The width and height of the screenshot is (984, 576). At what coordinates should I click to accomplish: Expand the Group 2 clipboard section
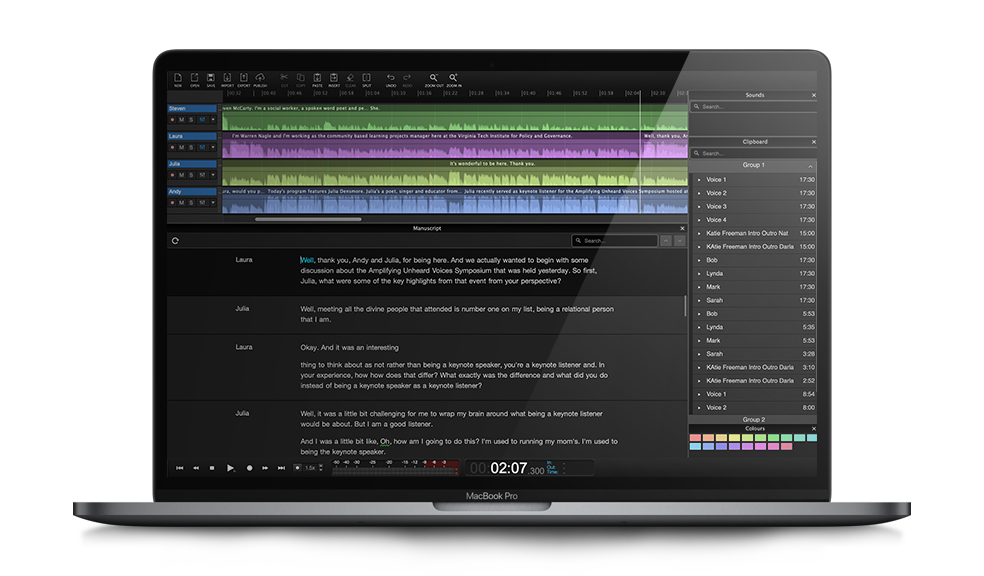[753, 420]
